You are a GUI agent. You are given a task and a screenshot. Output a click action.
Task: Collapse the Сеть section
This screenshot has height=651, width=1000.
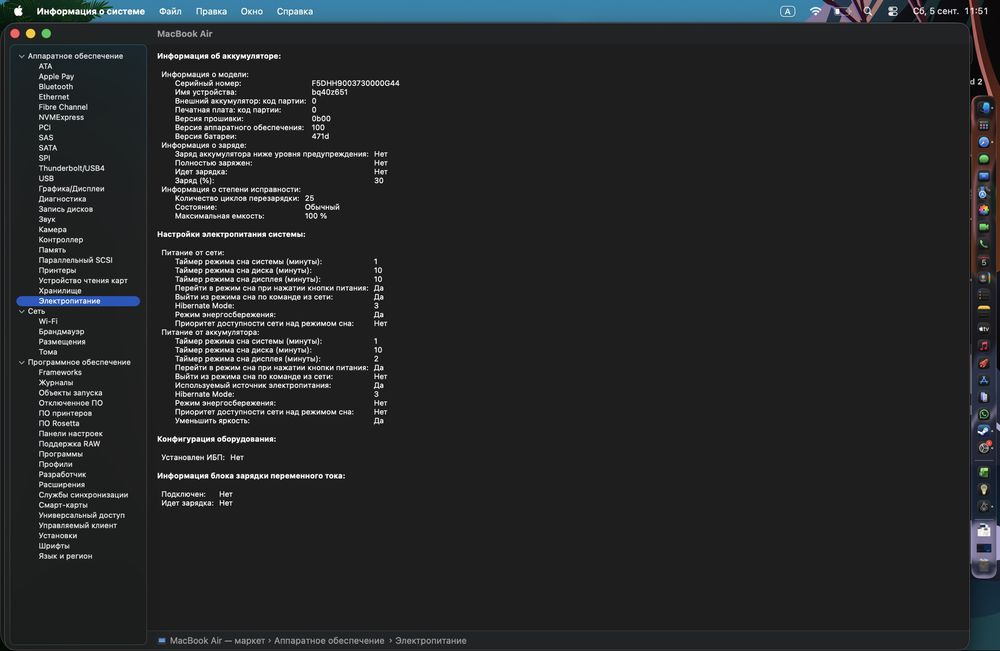pos(22,311)
